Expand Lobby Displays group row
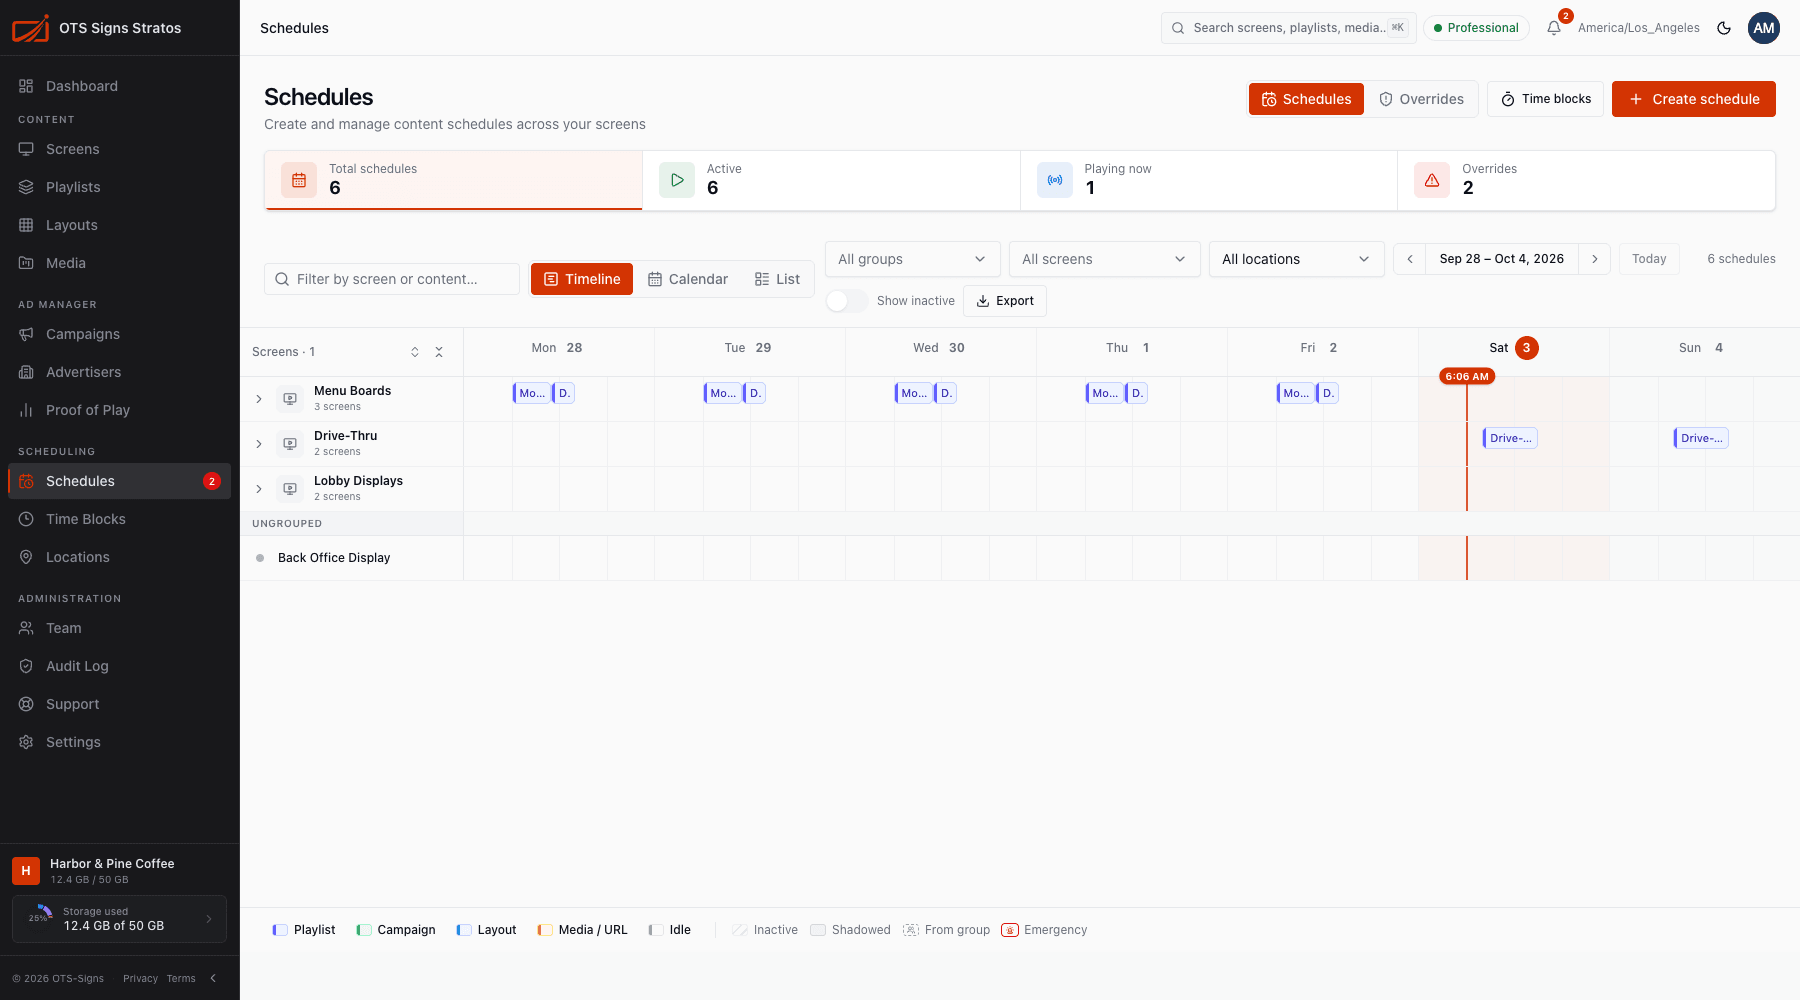Viewport: 1800px width, 1000px height. 259,489
